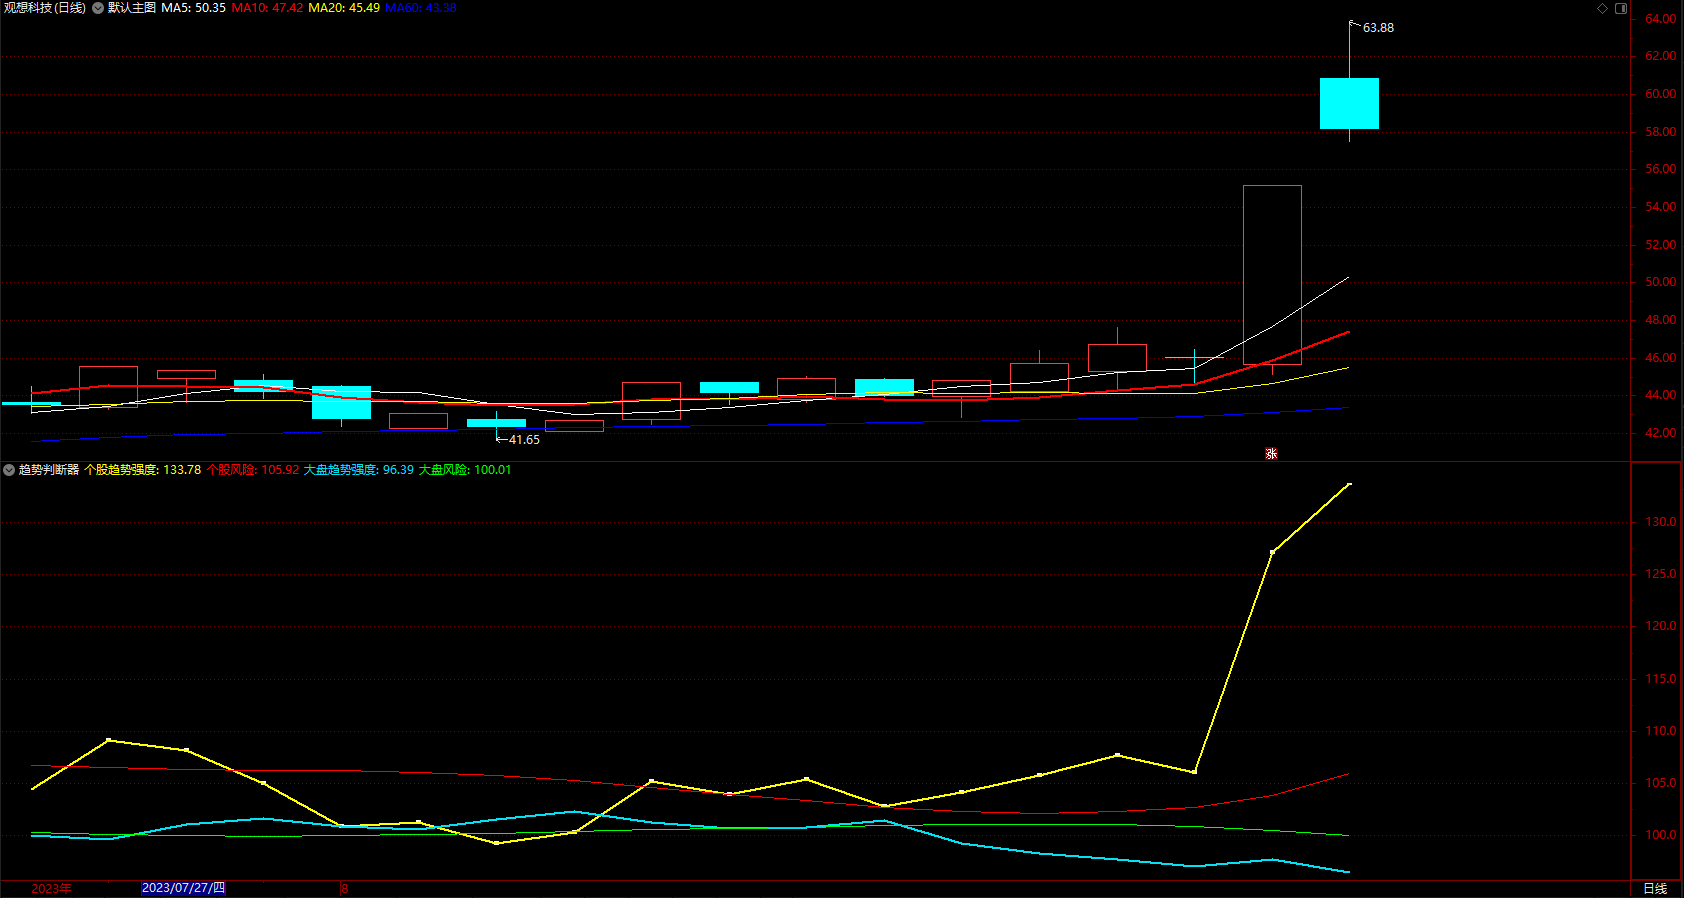Click the 41.65 low price label
Image resolution: width=1684 pixels, height=898 pixels.
point(524,440)
